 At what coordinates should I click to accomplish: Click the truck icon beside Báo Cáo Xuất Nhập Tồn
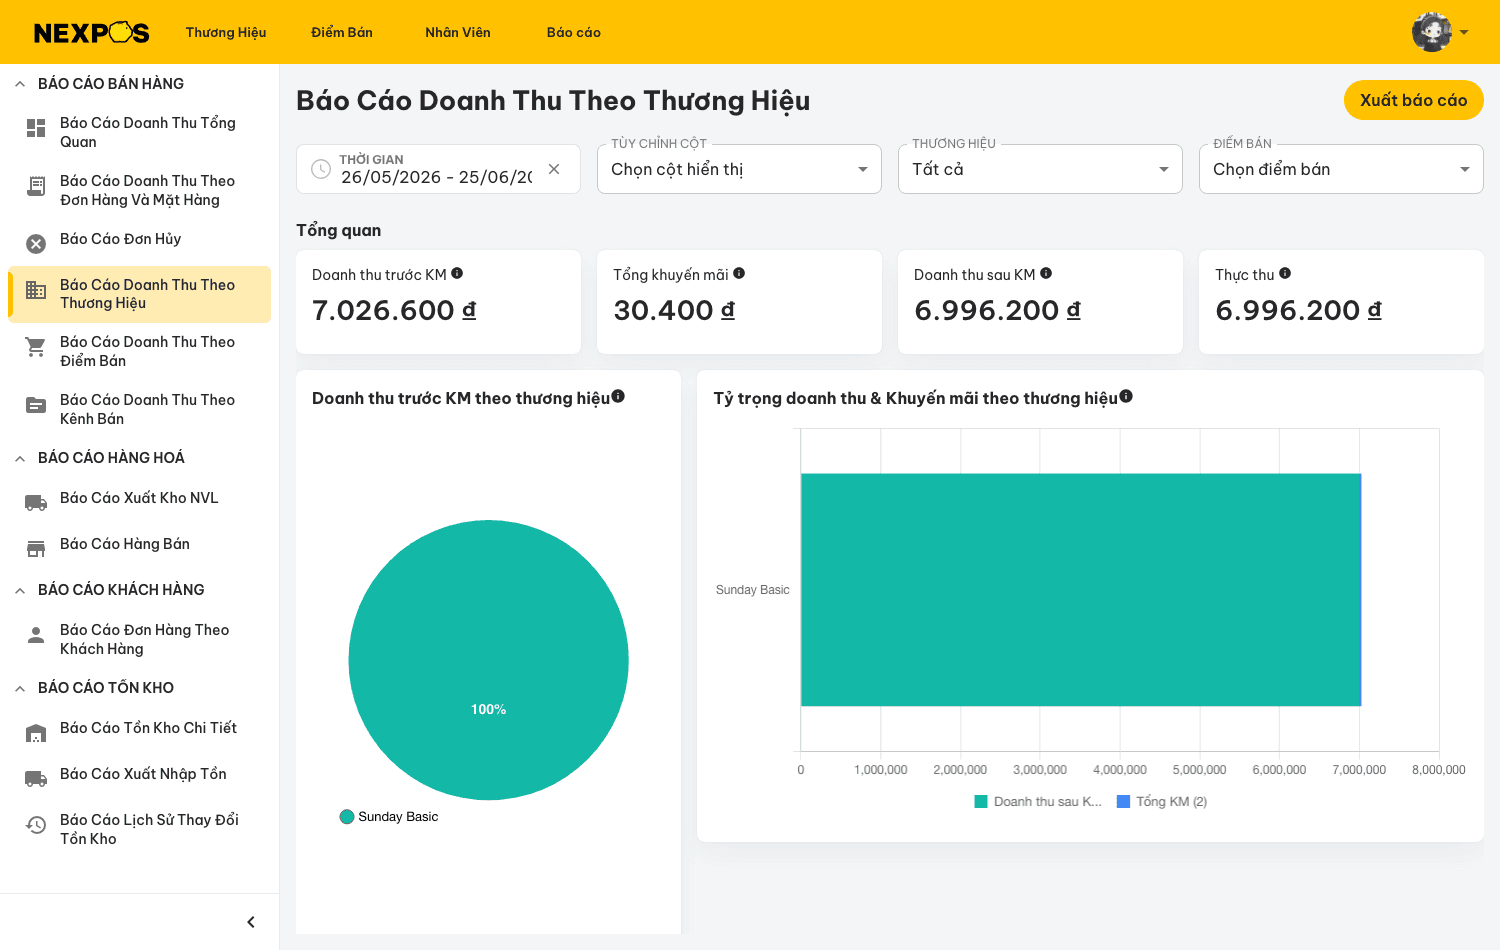(36, 779)
